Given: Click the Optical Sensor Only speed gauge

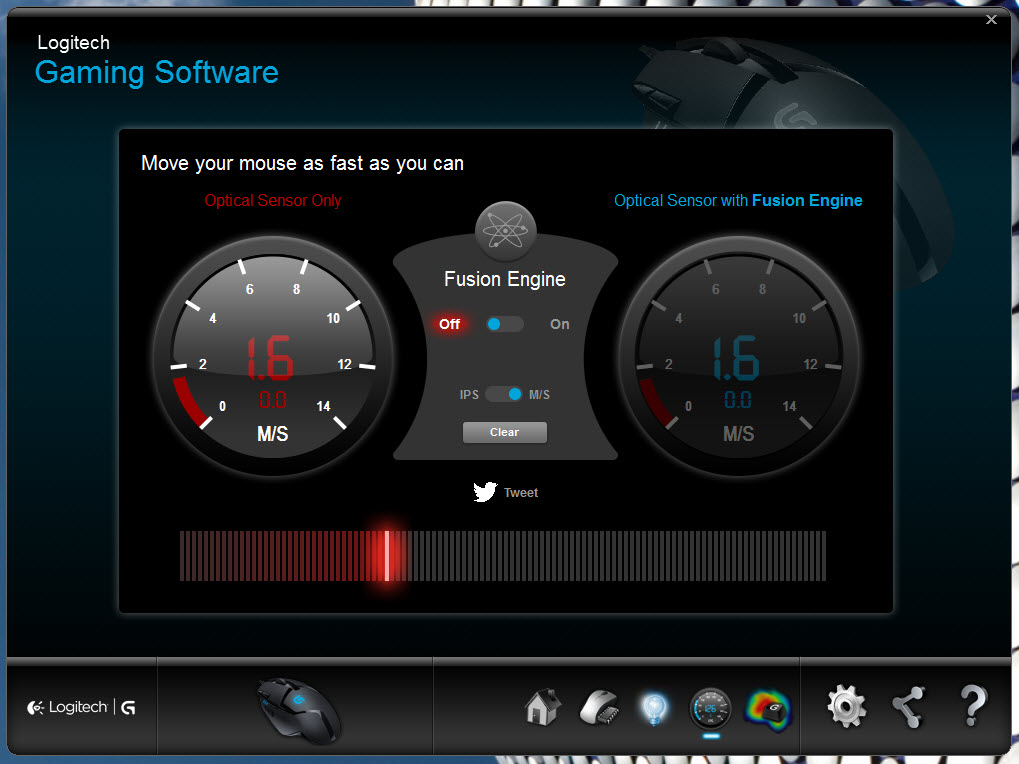Looking at the screenshot, I should pyautogui.click(x=273, y=356).
